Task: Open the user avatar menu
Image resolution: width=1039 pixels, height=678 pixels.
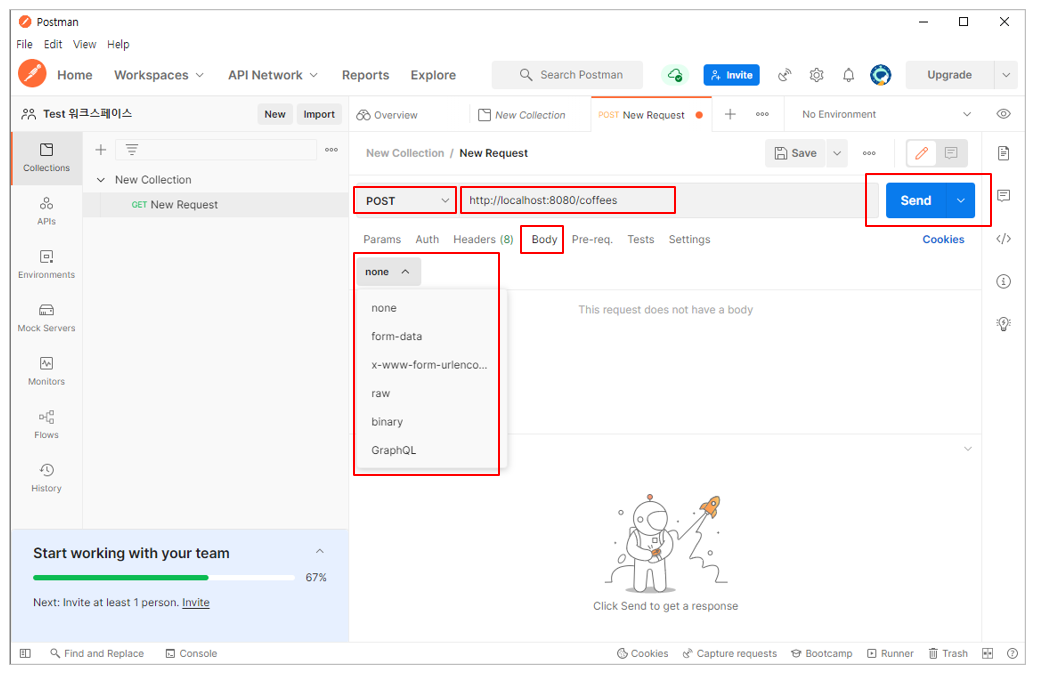Action: 881,75
